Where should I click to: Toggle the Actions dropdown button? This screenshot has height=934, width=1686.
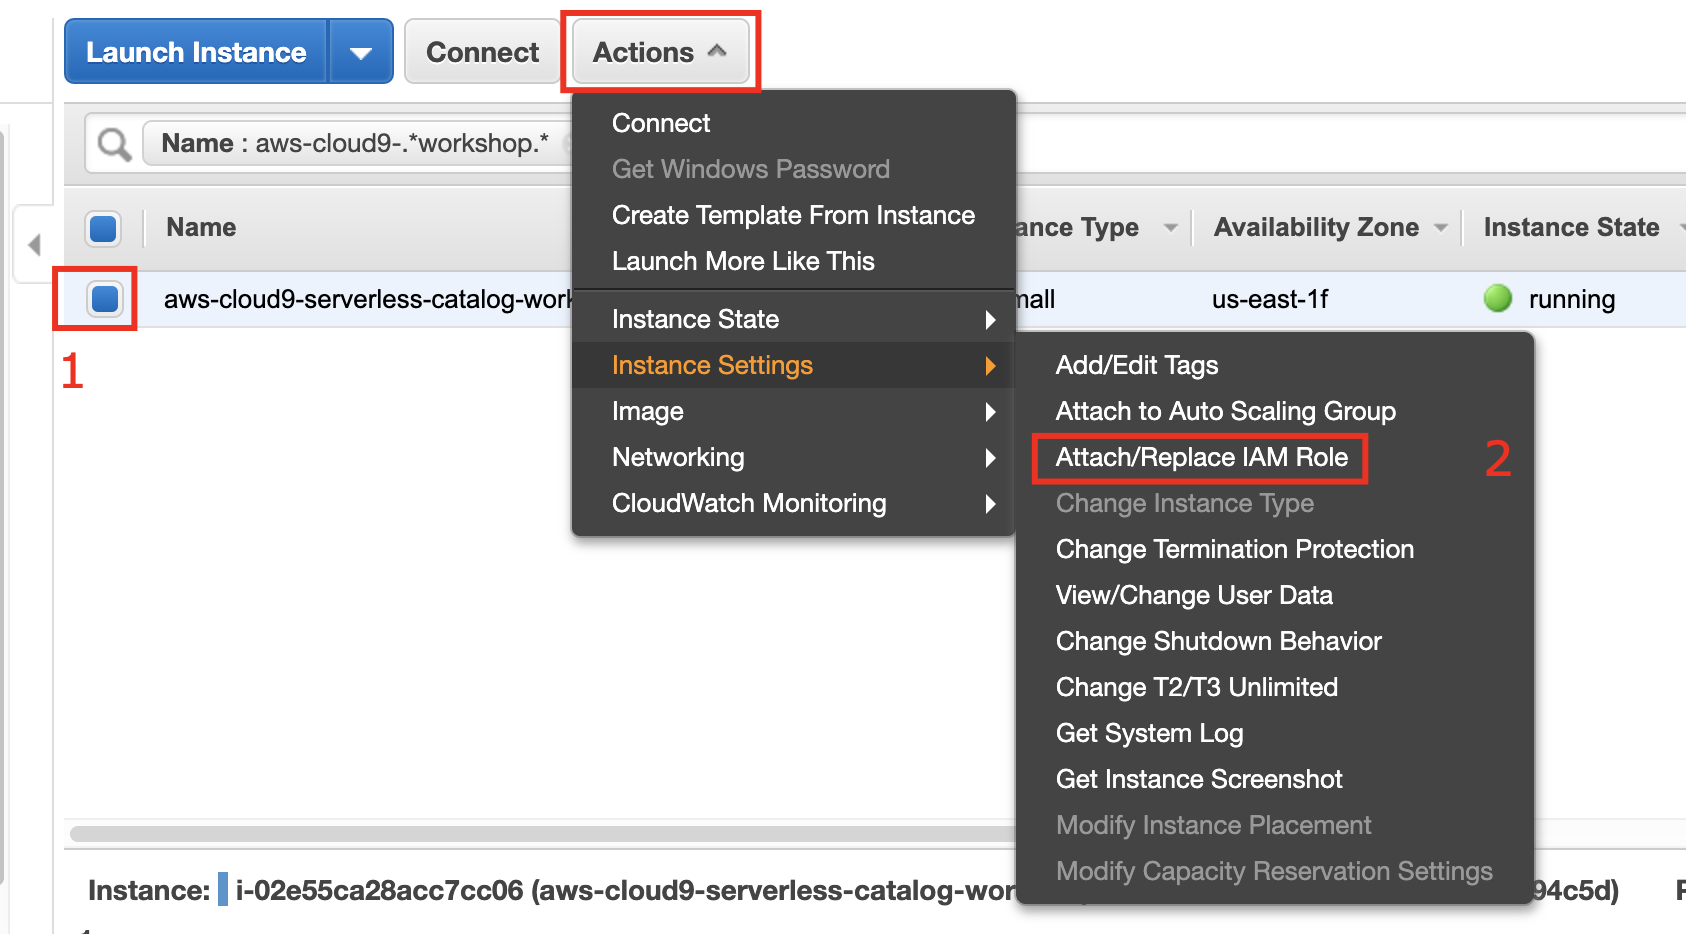[x=660, y=52]
